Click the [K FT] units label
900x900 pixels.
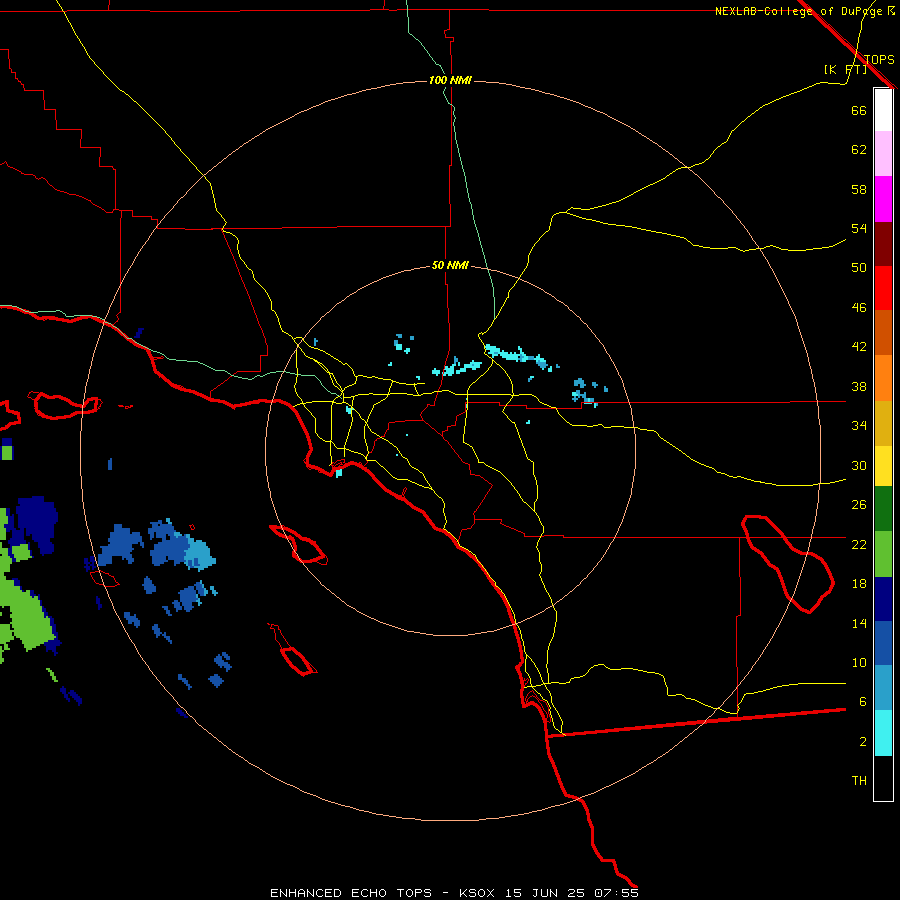click(845, 69)
